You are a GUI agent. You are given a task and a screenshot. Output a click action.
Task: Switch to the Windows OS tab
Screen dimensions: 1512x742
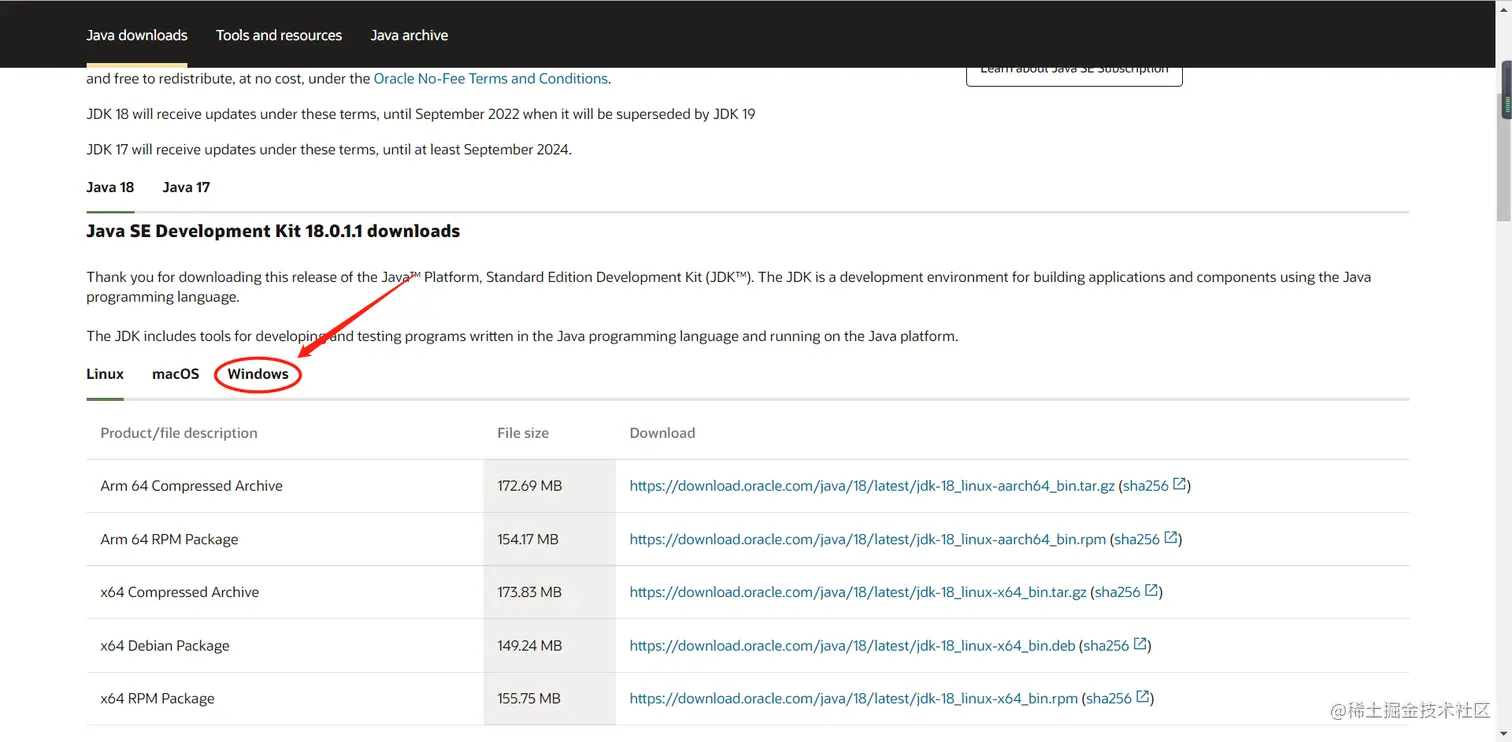pos(258,374)
